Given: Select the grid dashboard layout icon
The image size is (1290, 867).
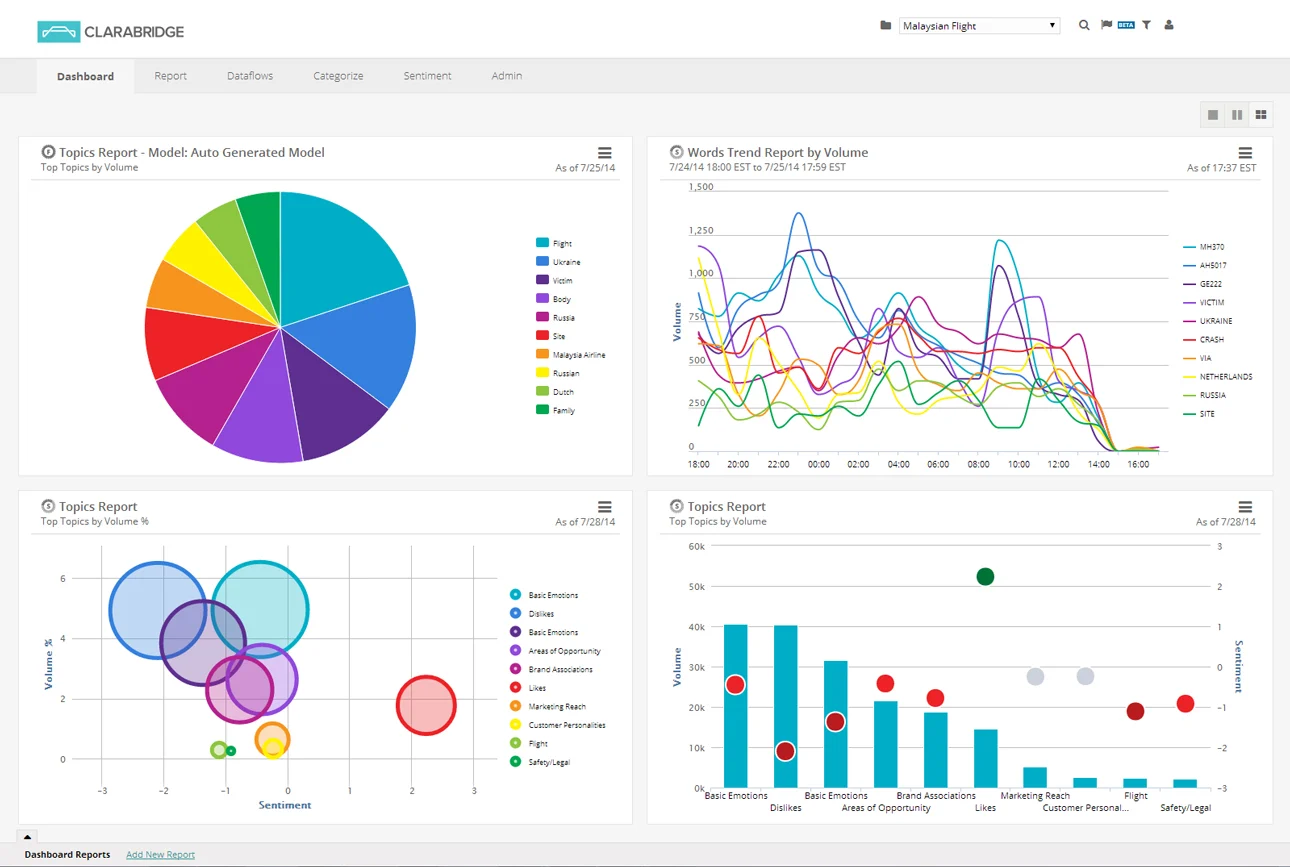Looking at the screenshot, I should pyautogui.click(x=1260, y=114).
